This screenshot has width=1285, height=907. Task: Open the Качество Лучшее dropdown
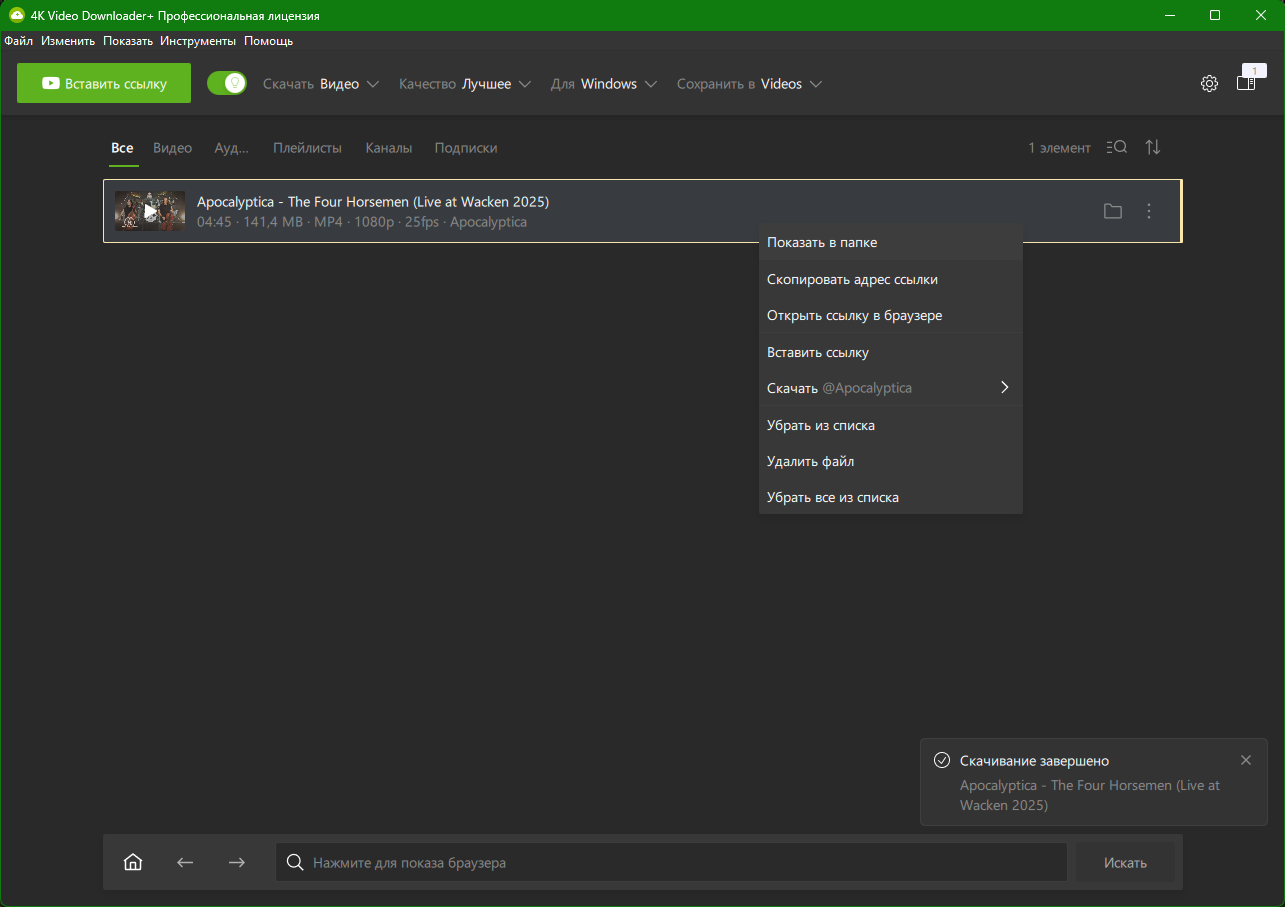(x=464, y=84)
